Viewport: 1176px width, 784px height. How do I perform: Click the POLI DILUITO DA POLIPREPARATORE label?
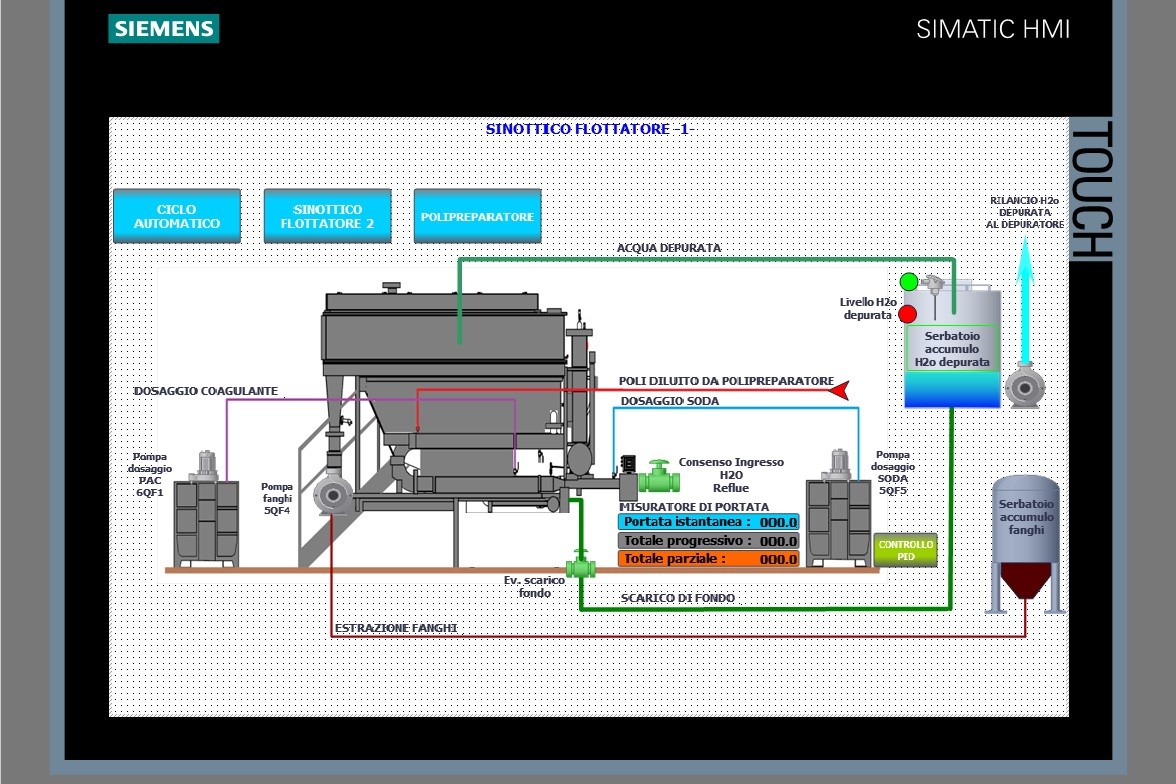coord(726,381)
